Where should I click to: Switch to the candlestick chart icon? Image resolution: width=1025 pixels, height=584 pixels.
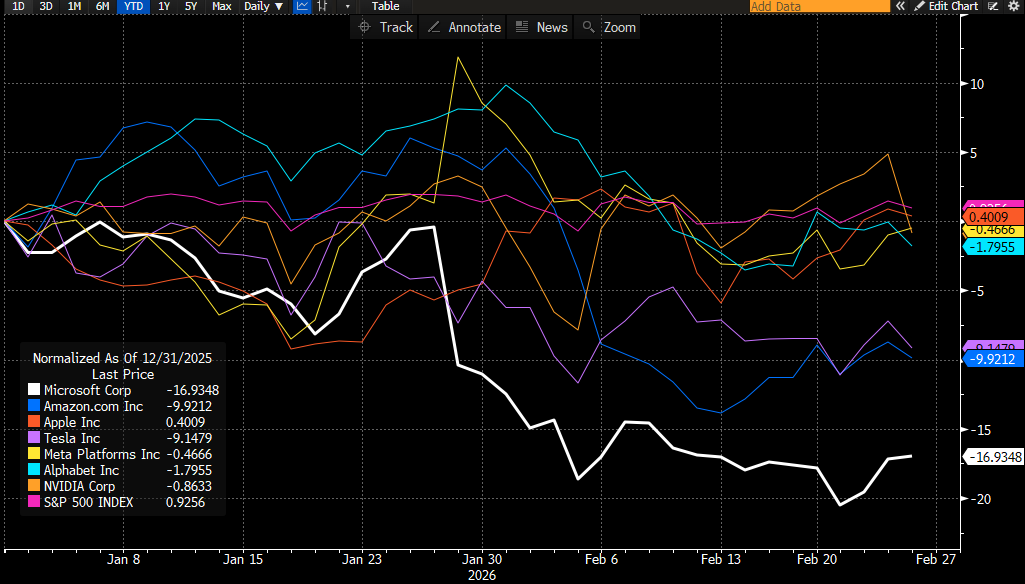click(x=322, y=6)
